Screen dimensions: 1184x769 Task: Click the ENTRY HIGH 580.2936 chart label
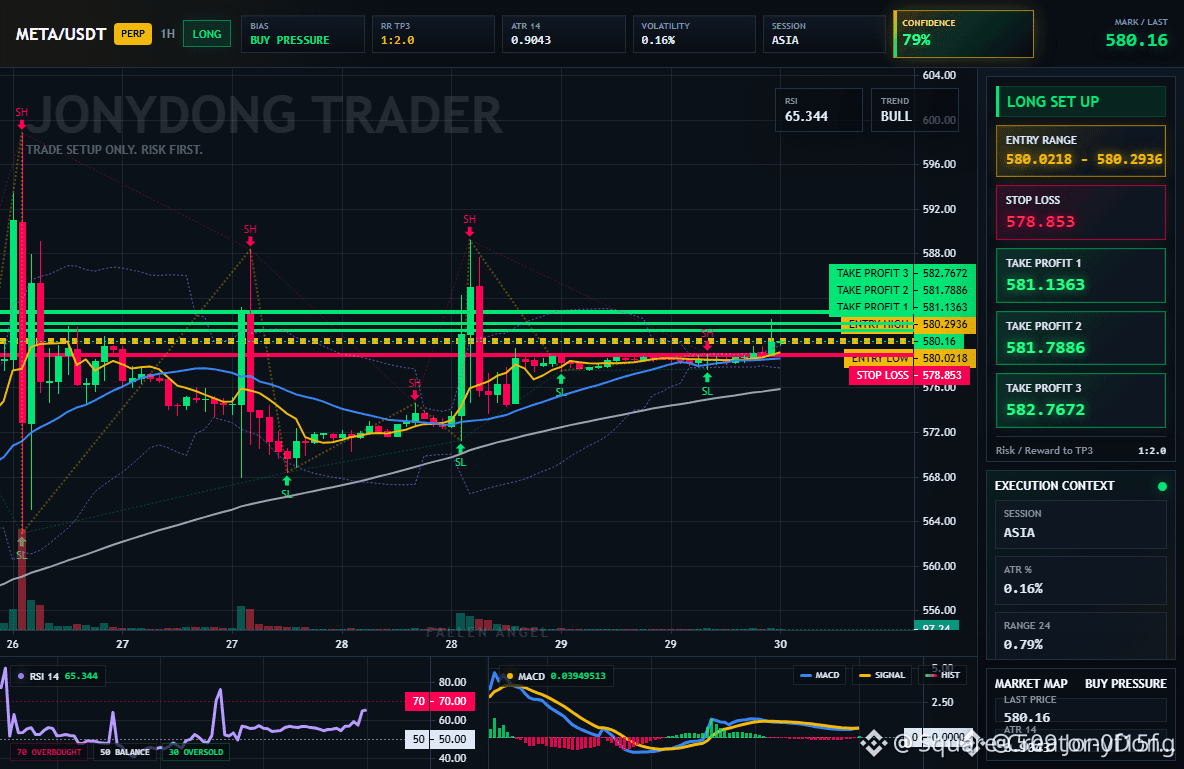908,324
